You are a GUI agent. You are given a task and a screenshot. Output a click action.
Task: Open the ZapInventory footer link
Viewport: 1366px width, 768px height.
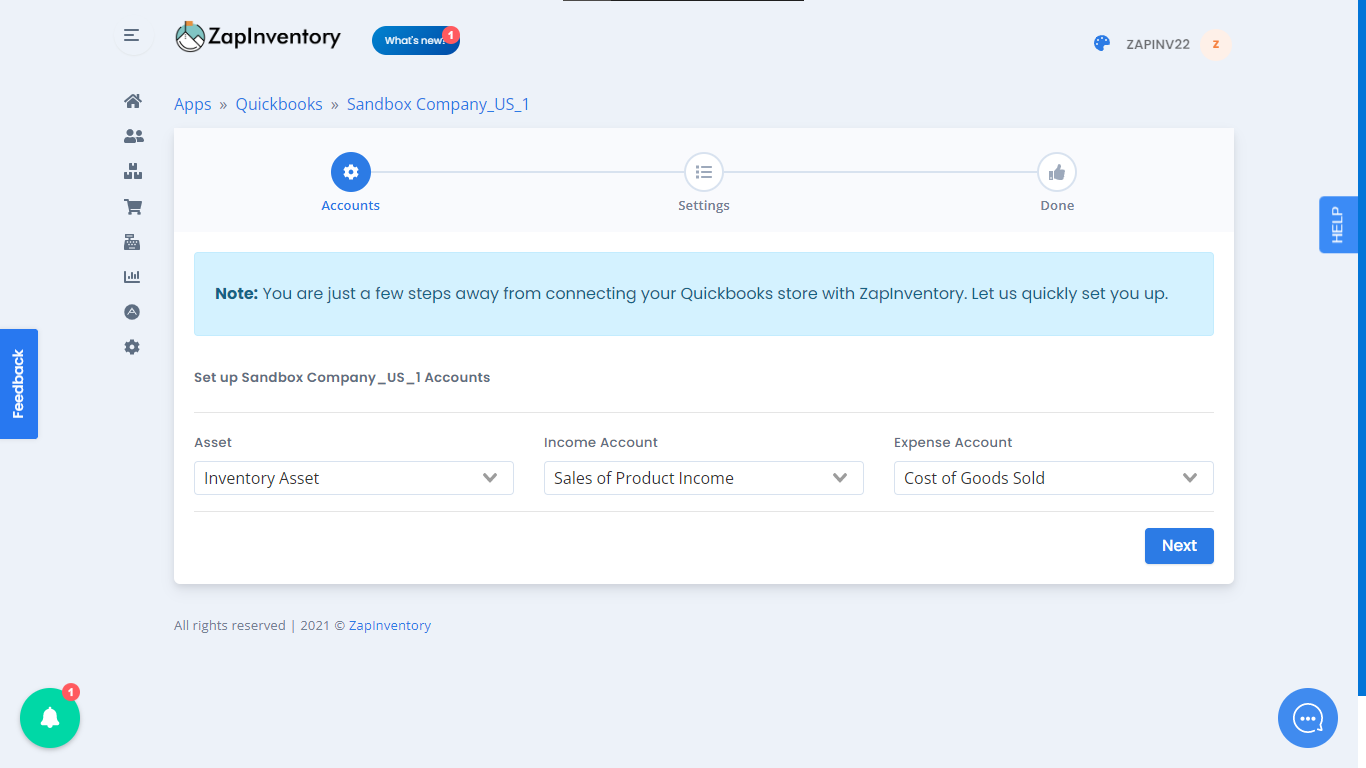(x=390, y=625)
